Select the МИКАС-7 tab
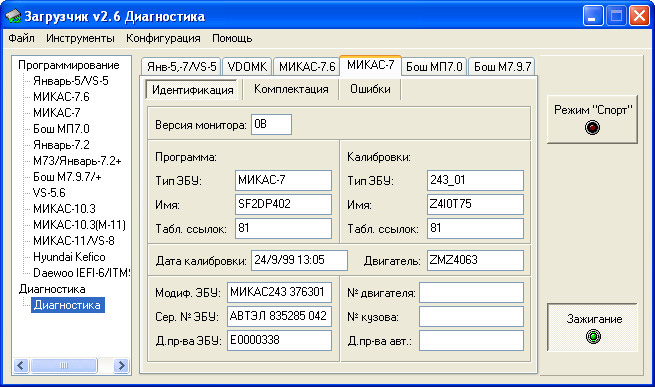655x387 pixels. click(371, 65)
